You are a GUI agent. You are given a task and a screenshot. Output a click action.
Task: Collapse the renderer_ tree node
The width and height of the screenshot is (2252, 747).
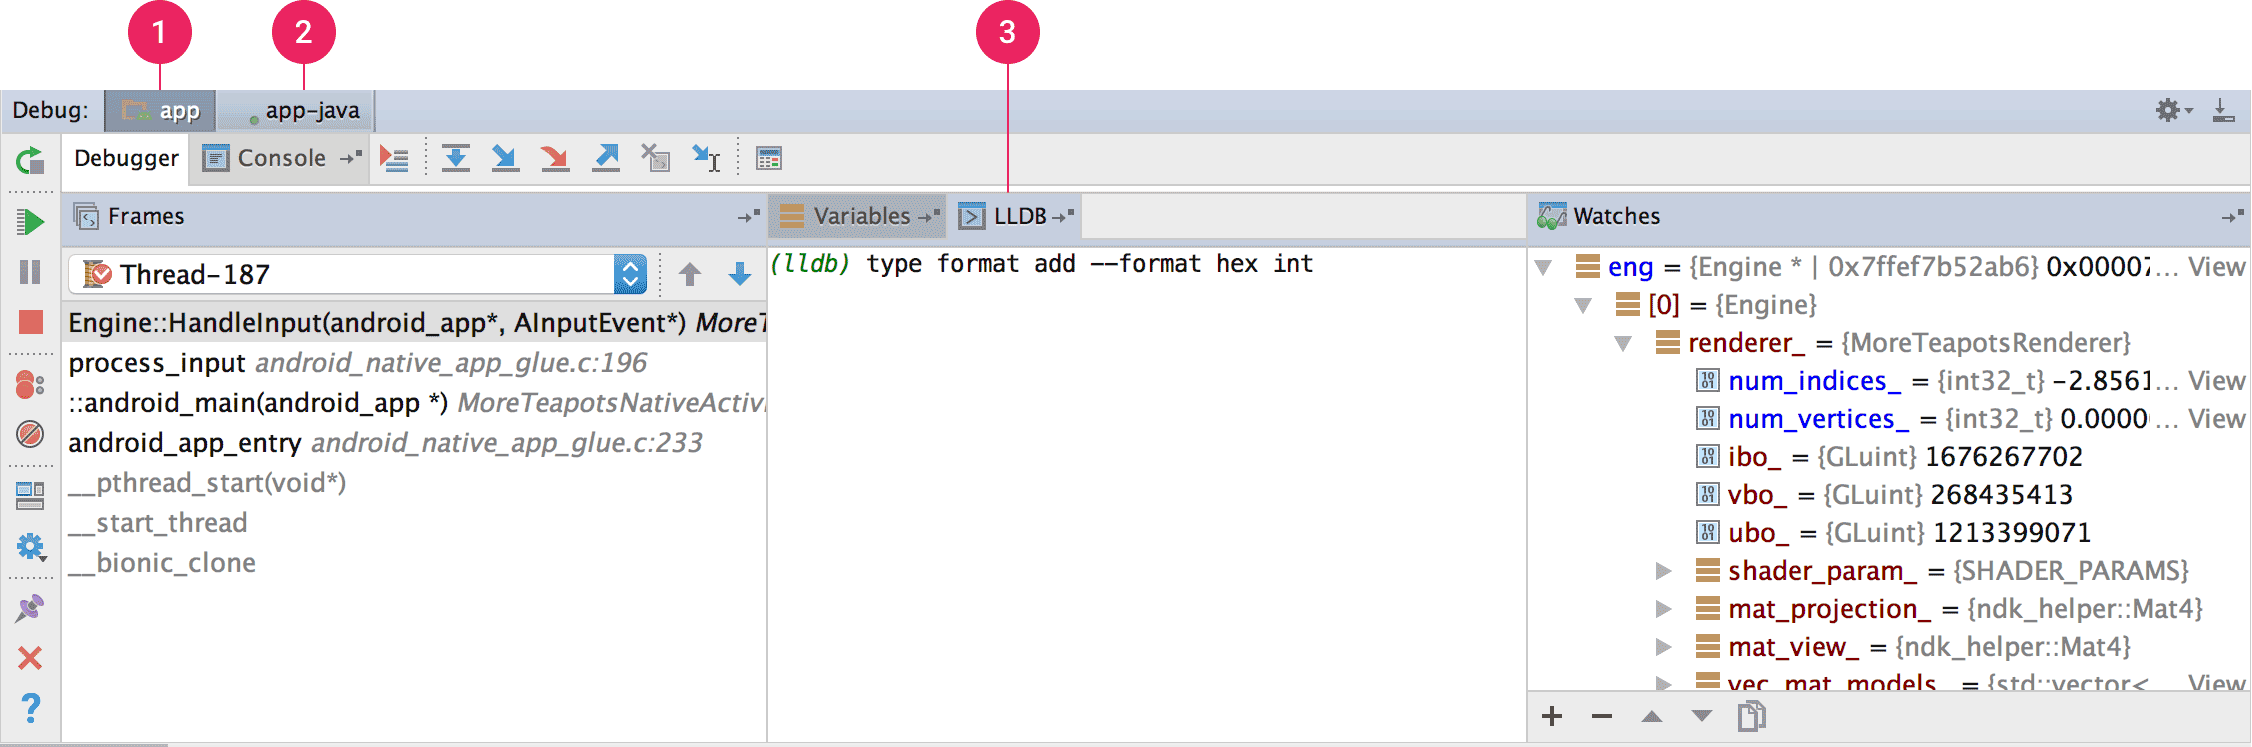(1623, 344)
